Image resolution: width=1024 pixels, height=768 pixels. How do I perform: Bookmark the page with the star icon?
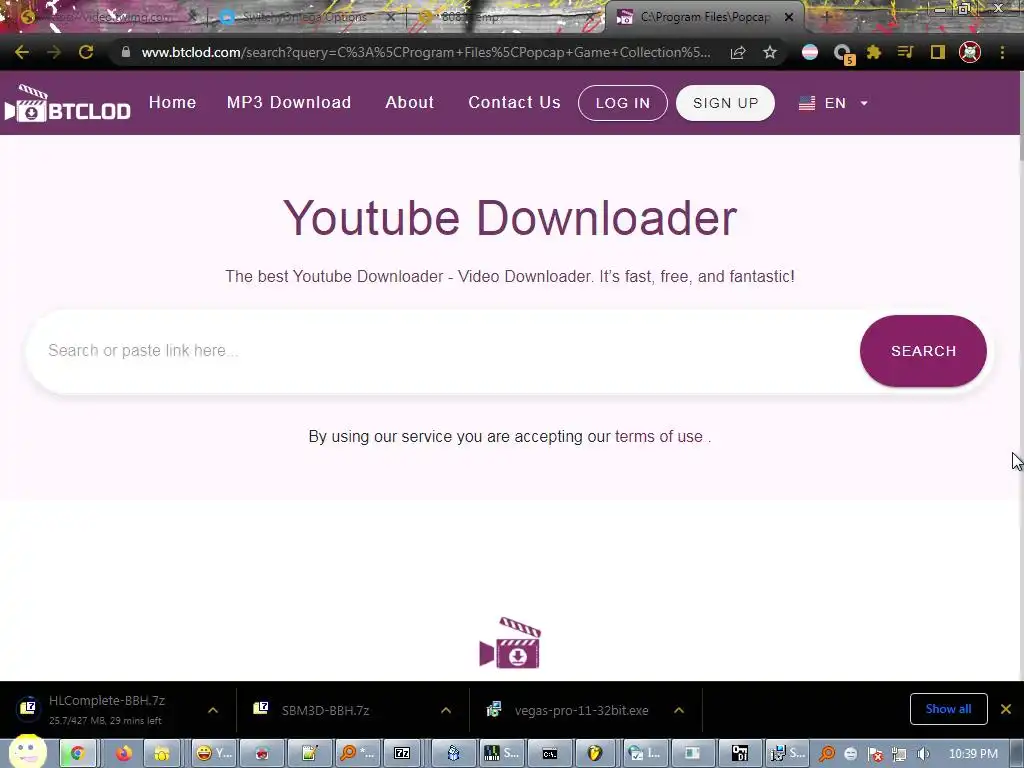point(770,52)
